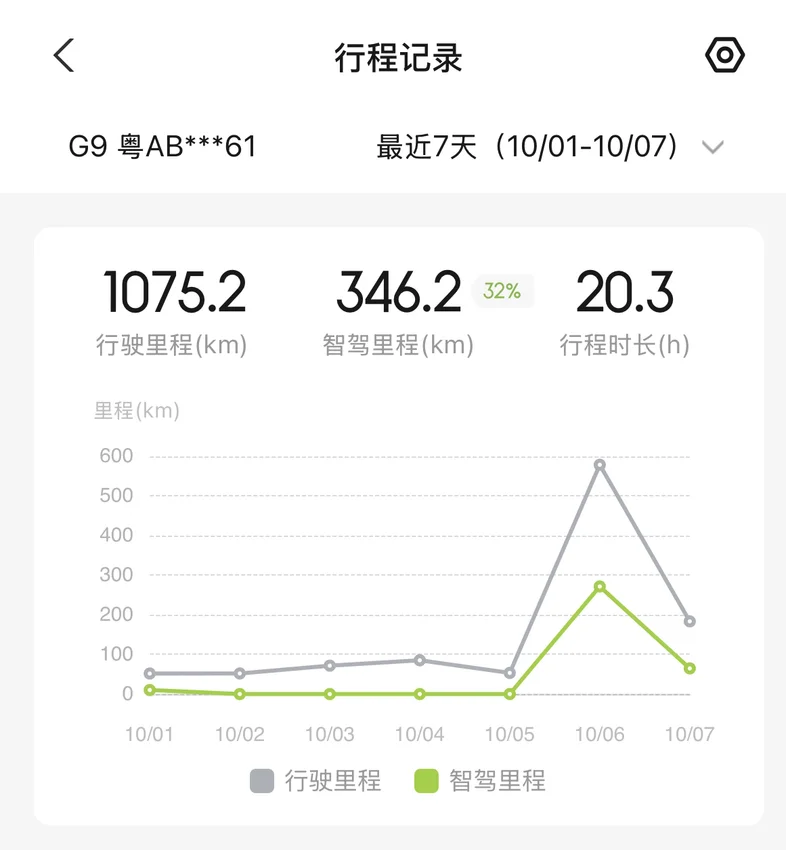This screenshot has height=850, width=786.
Task: Tap the 20.3 行程时长 statistic
Action: 624,293
